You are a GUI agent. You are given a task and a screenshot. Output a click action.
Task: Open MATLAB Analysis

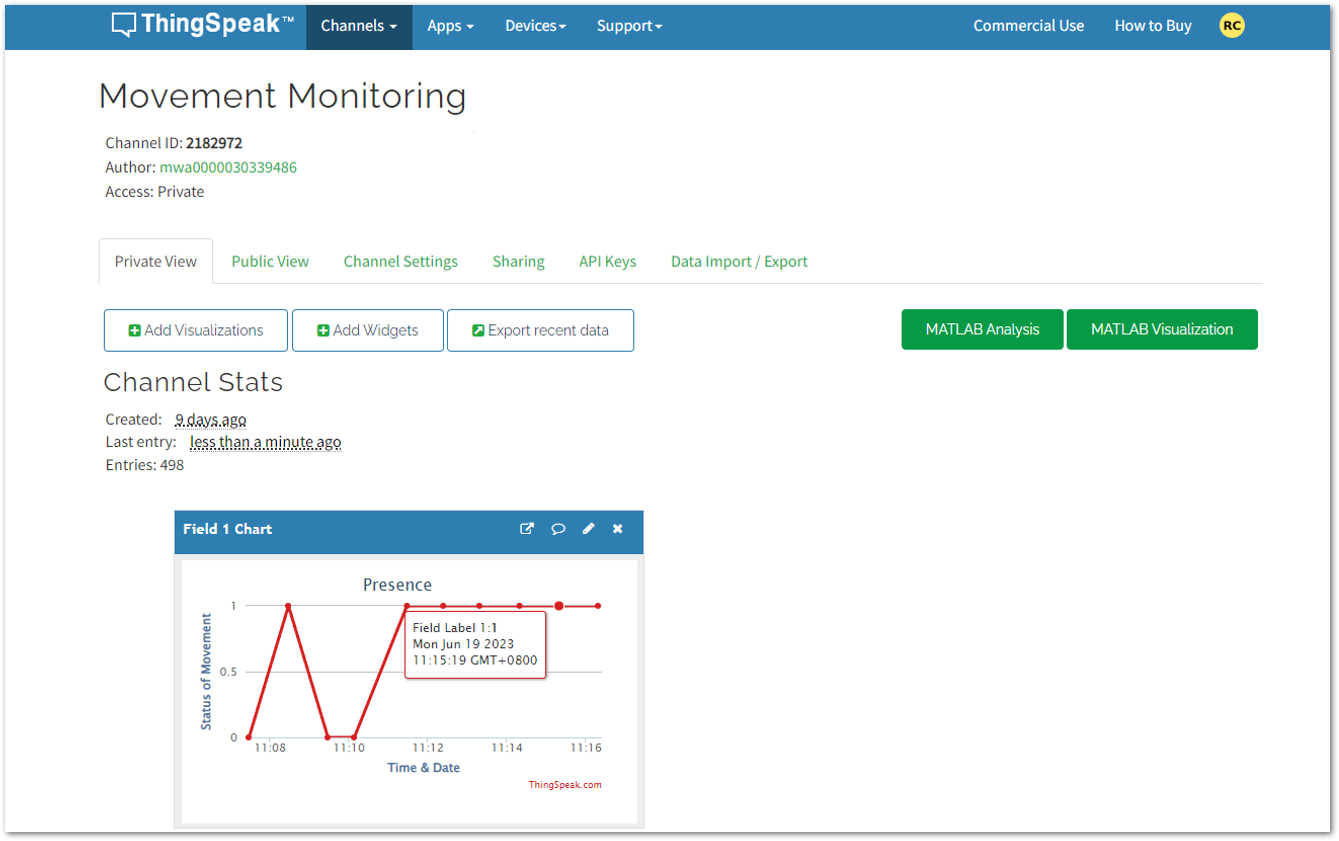click(982, 329)
